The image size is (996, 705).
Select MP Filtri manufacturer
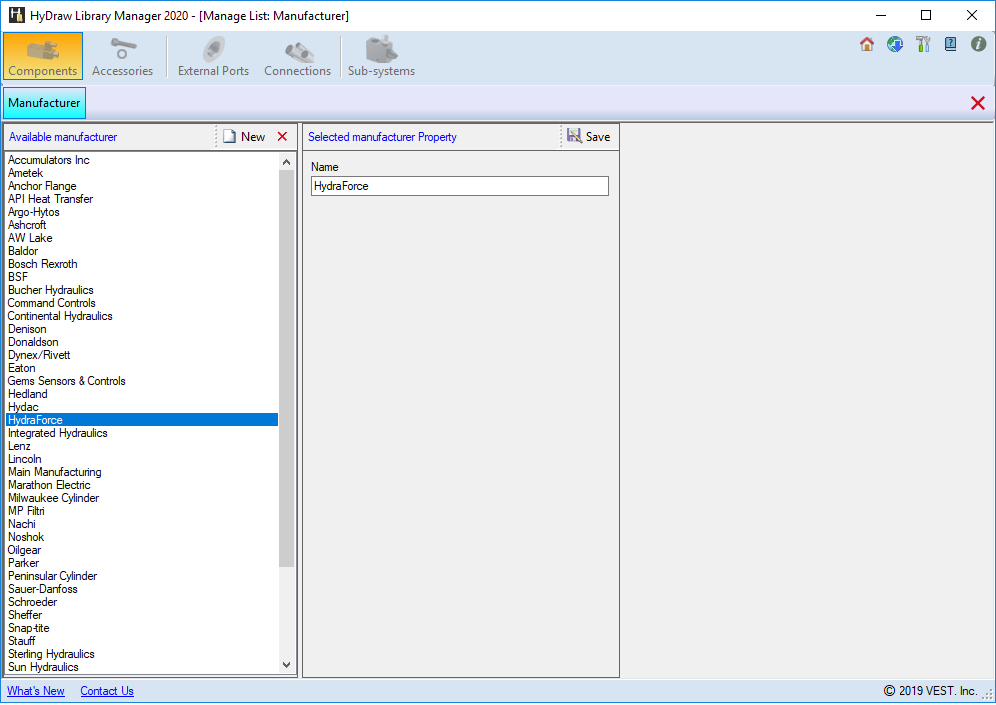142,511
